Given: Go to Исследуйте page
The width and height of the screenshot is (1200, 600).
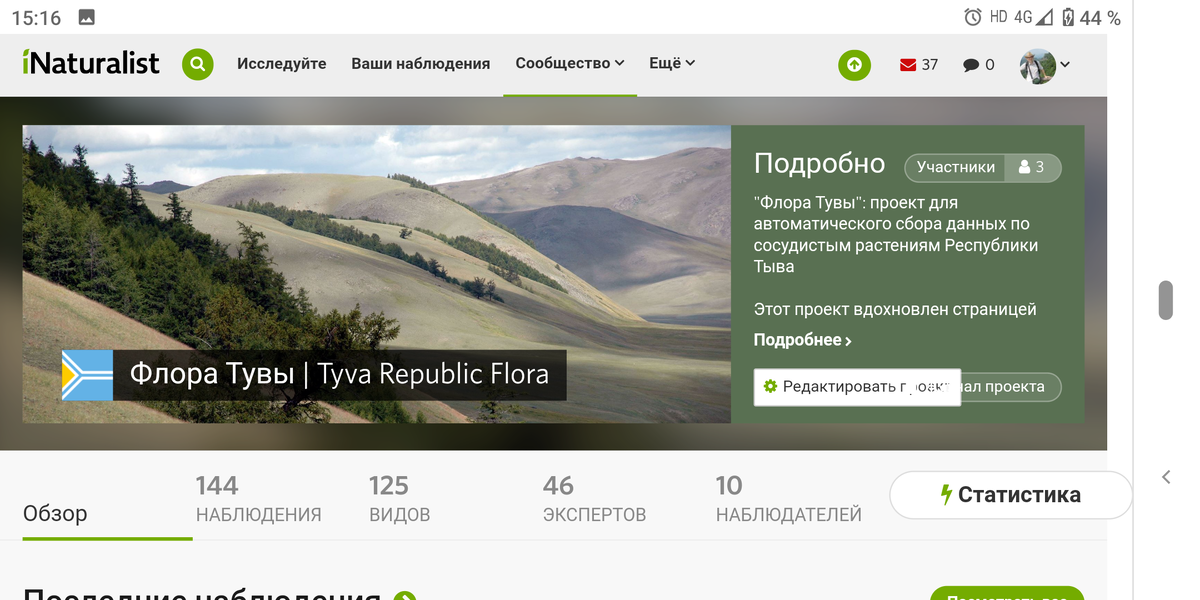Looking at the screenshot, I should coord(282,64).
